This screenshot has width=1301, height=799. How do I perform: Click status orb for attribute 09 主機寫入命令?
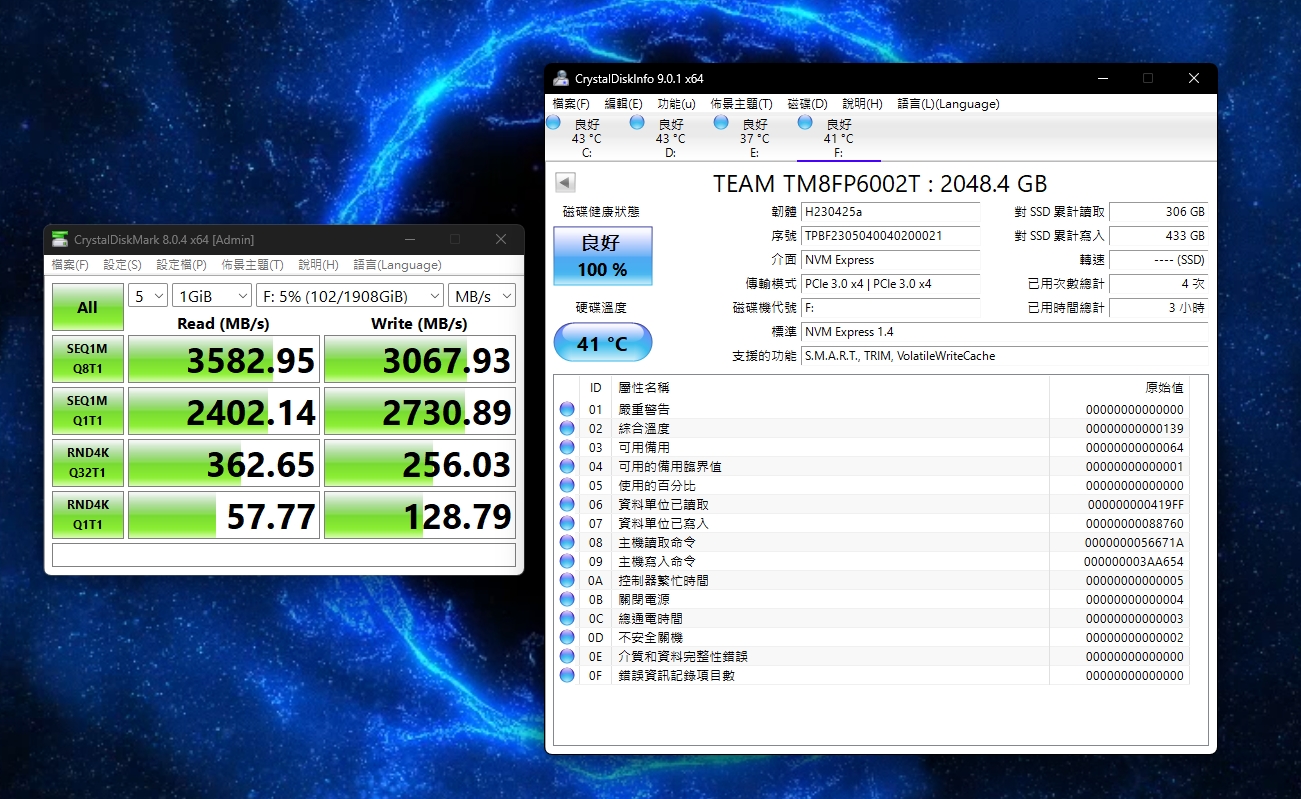point(567,561)
